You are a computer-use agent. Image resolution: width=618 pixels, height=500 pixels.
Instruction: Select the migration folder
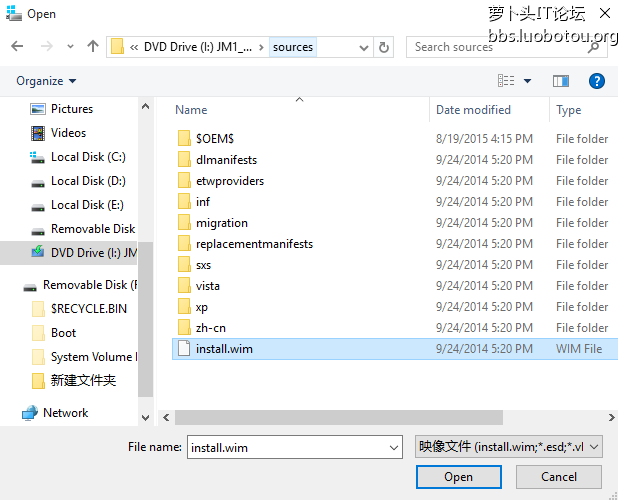point(221,223)
